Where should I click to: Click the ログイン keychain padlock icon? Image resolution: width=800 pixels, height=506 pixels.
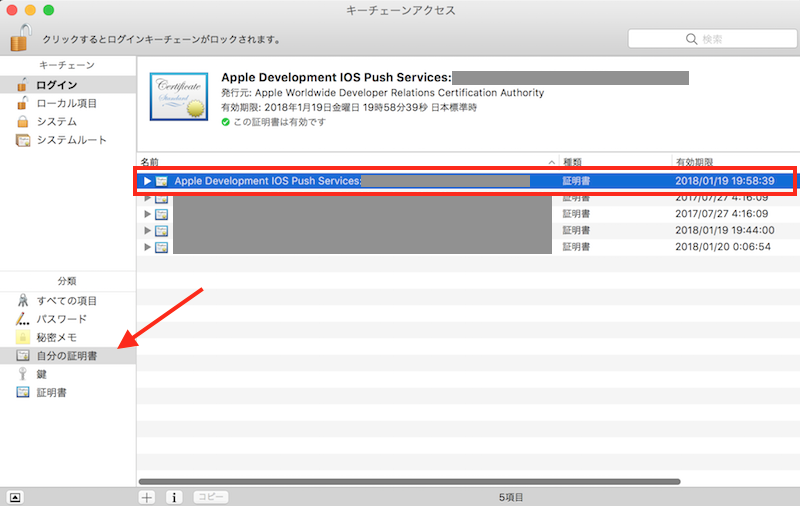(x=22, y=85)
